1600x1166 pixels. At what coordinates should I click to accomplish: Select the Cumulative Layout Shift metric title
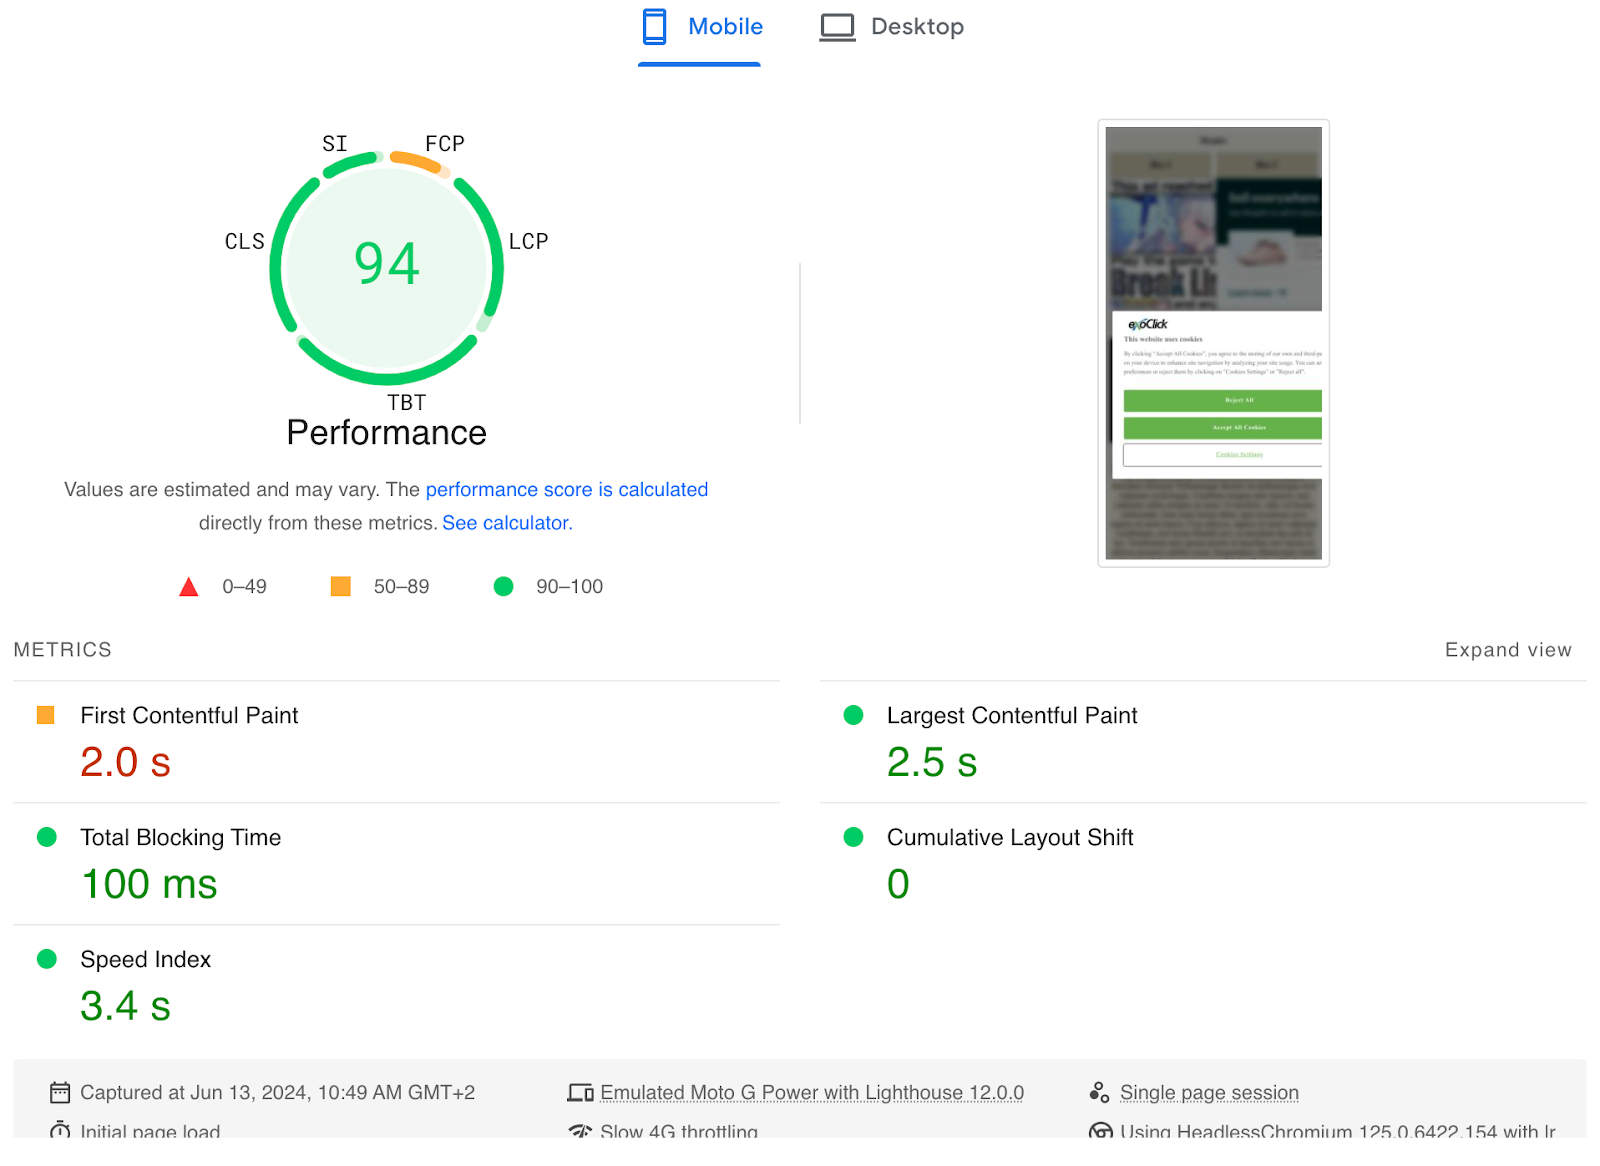1010,838
